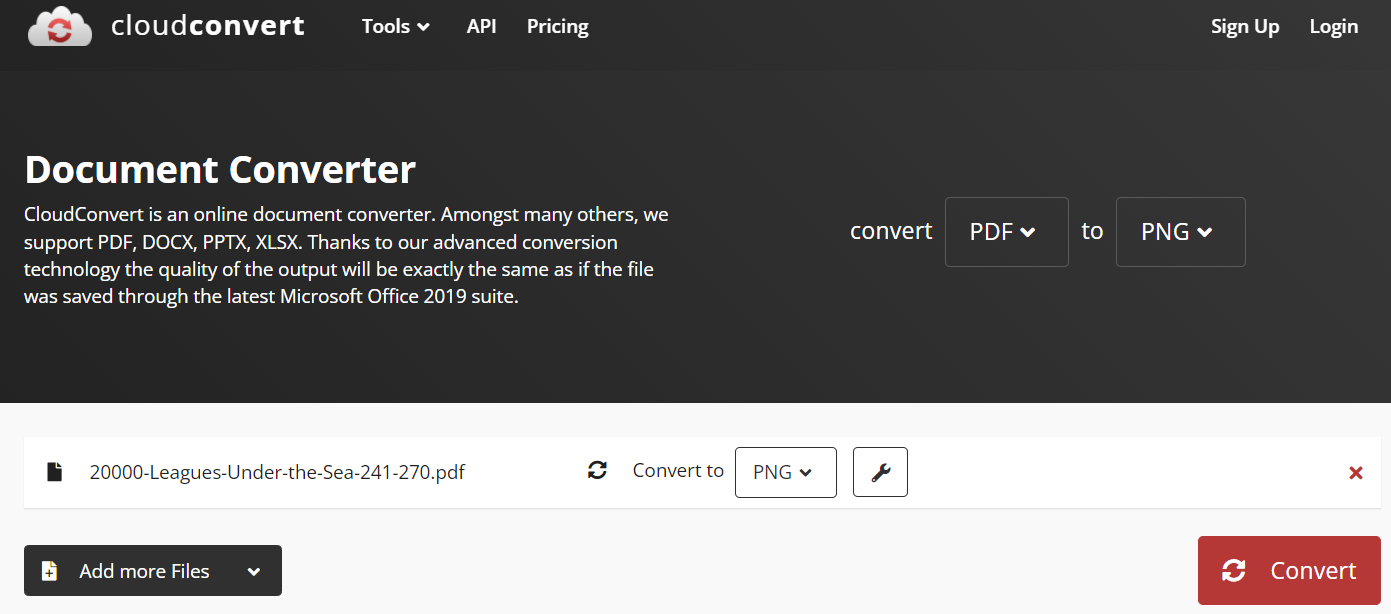This screenshot has height=614, width=1391.
Task: Open the file row PNG format dropdown
Action: click(x=785, y=472)
